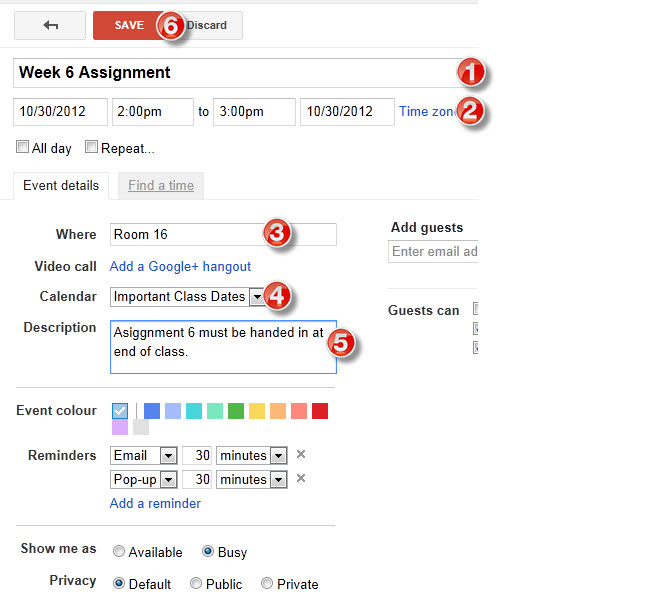This screenshot has height=597, width=650.
Task: Switch to the Find a time tab
Action: pos(161,185)
